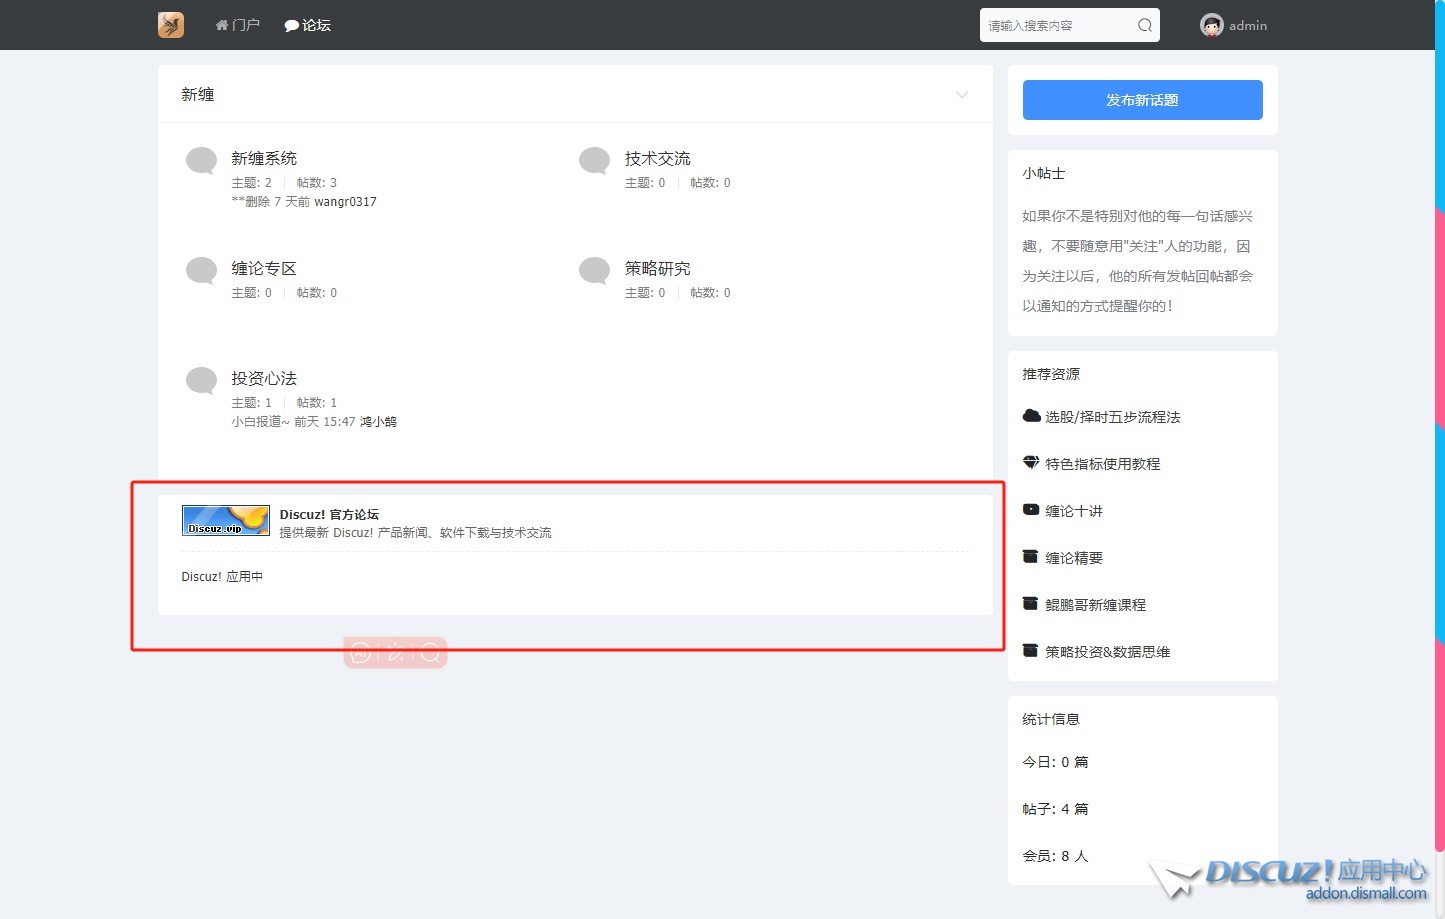Focus the search input field
The image size is (1445, 919).
[x=1058, y=26]
